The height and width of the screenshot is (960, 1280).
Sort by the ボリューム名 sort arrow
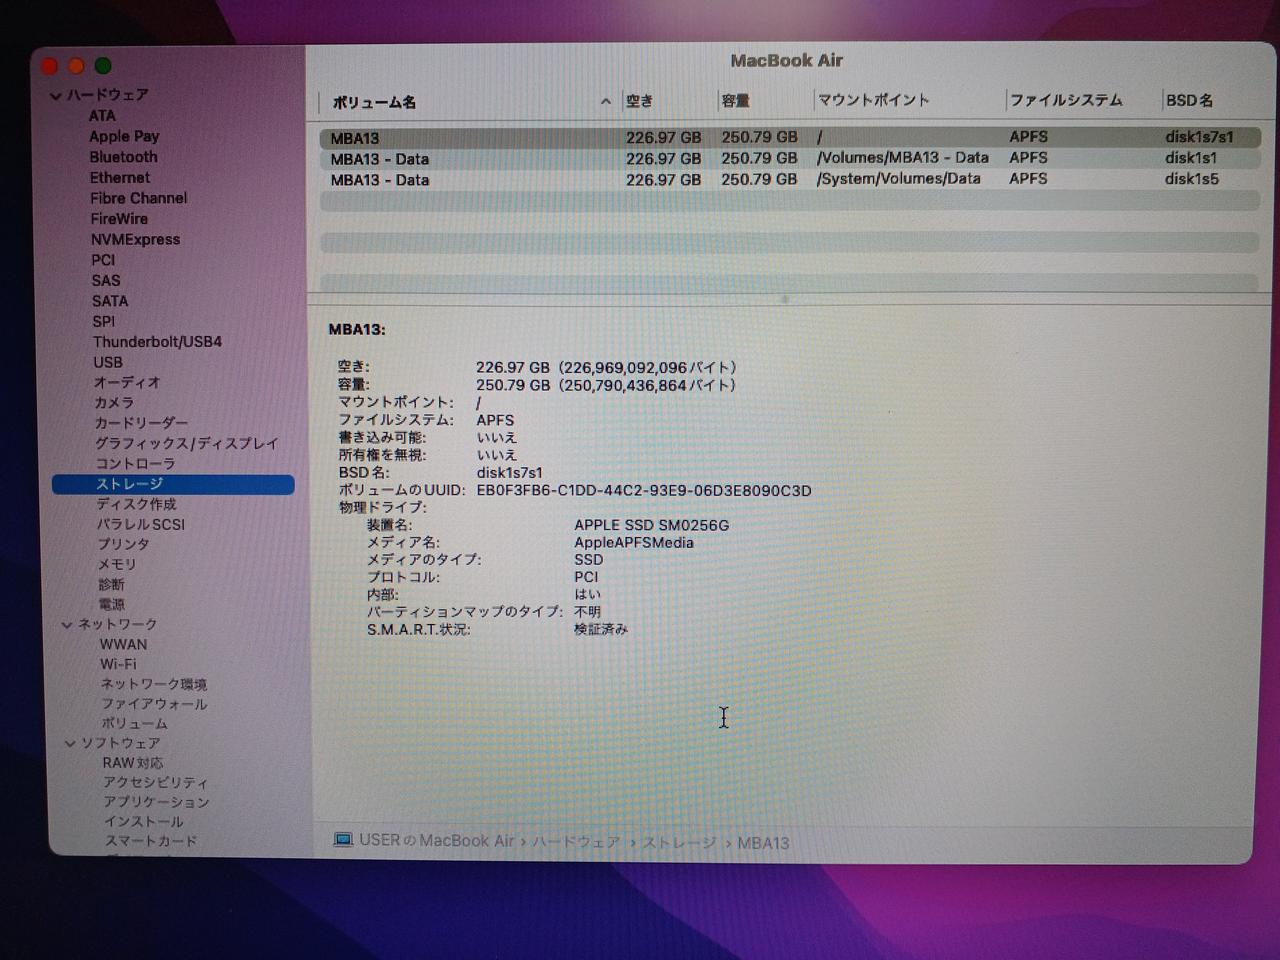pos(605,102)
